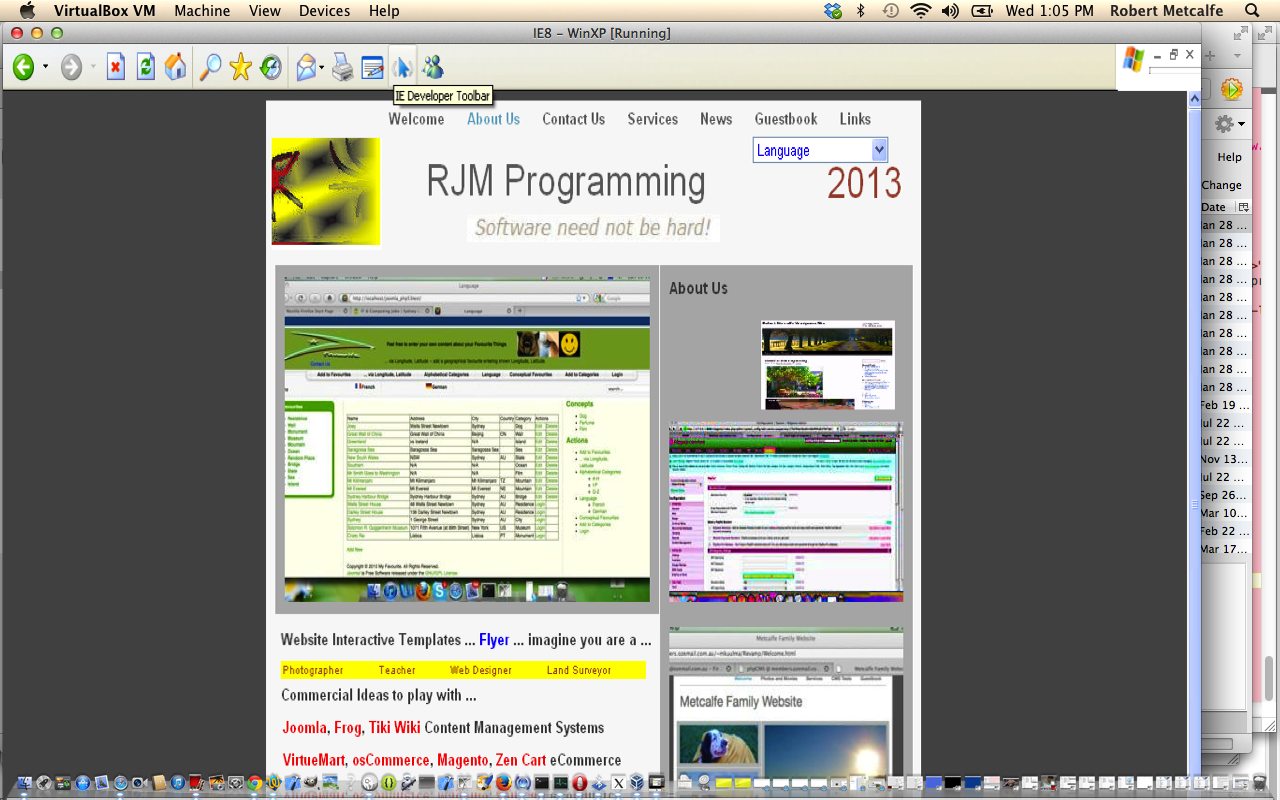Image resolution: width=1280 pixels, height=800 pixels.
Task: Click the Web Designer template link
Action: click(481, 670)
